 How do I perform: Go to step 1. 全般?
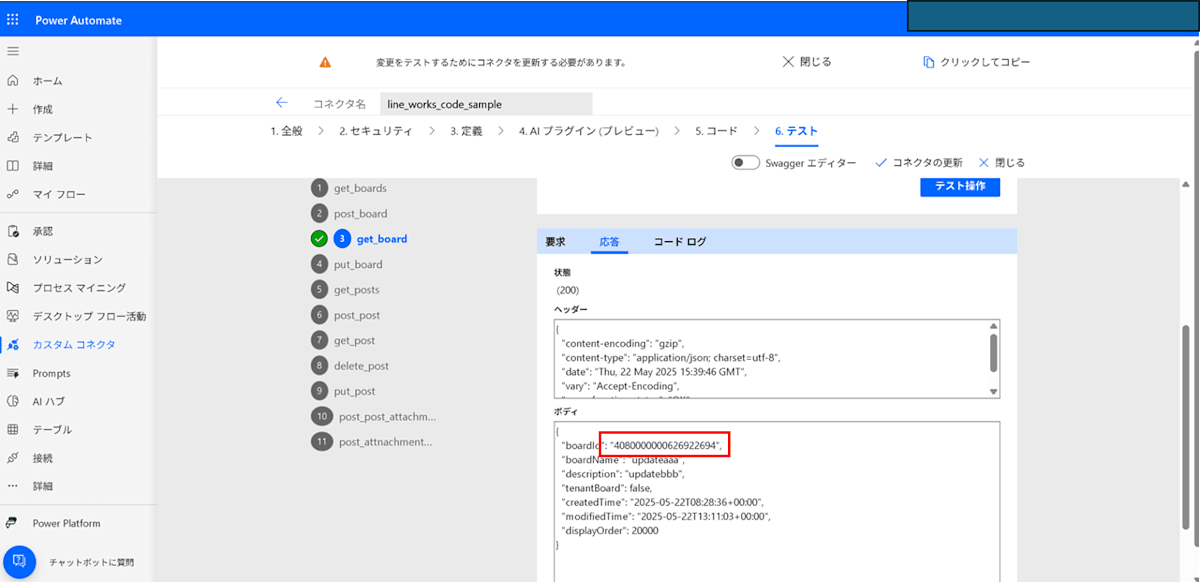coord(287,131)
